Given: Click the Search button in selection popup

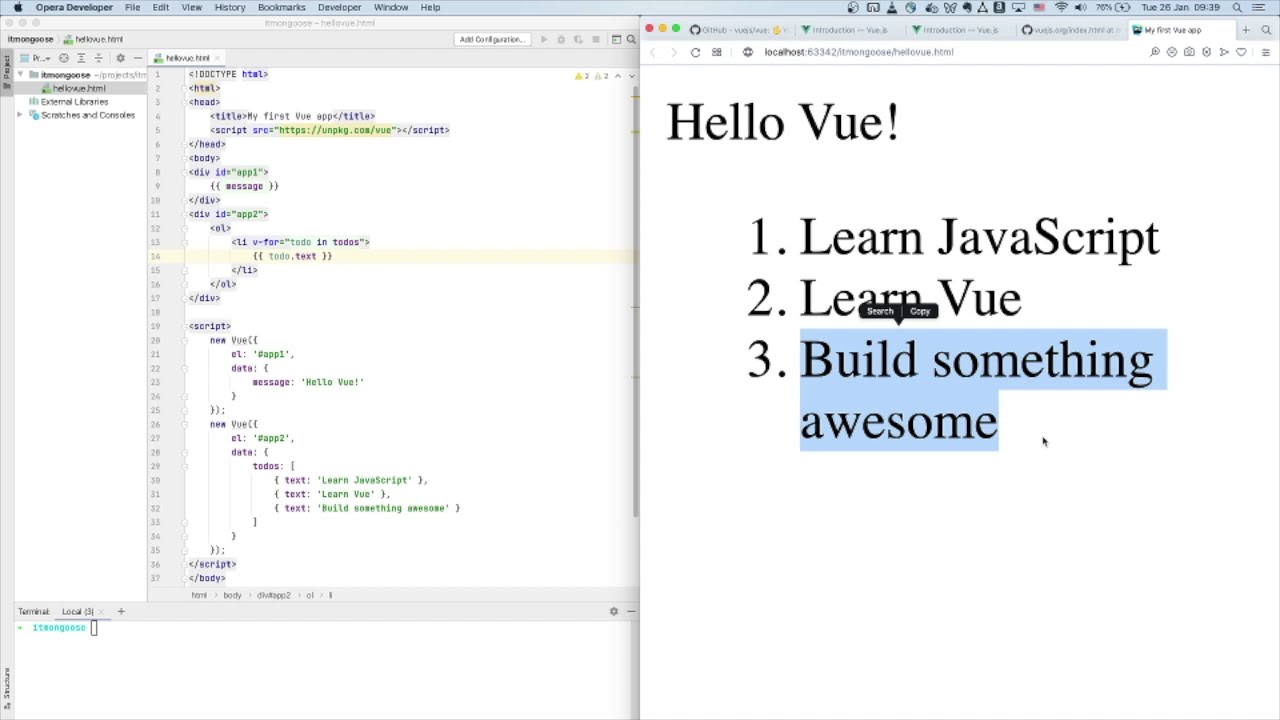Looking at the screenshot, I should click(880, 312).
